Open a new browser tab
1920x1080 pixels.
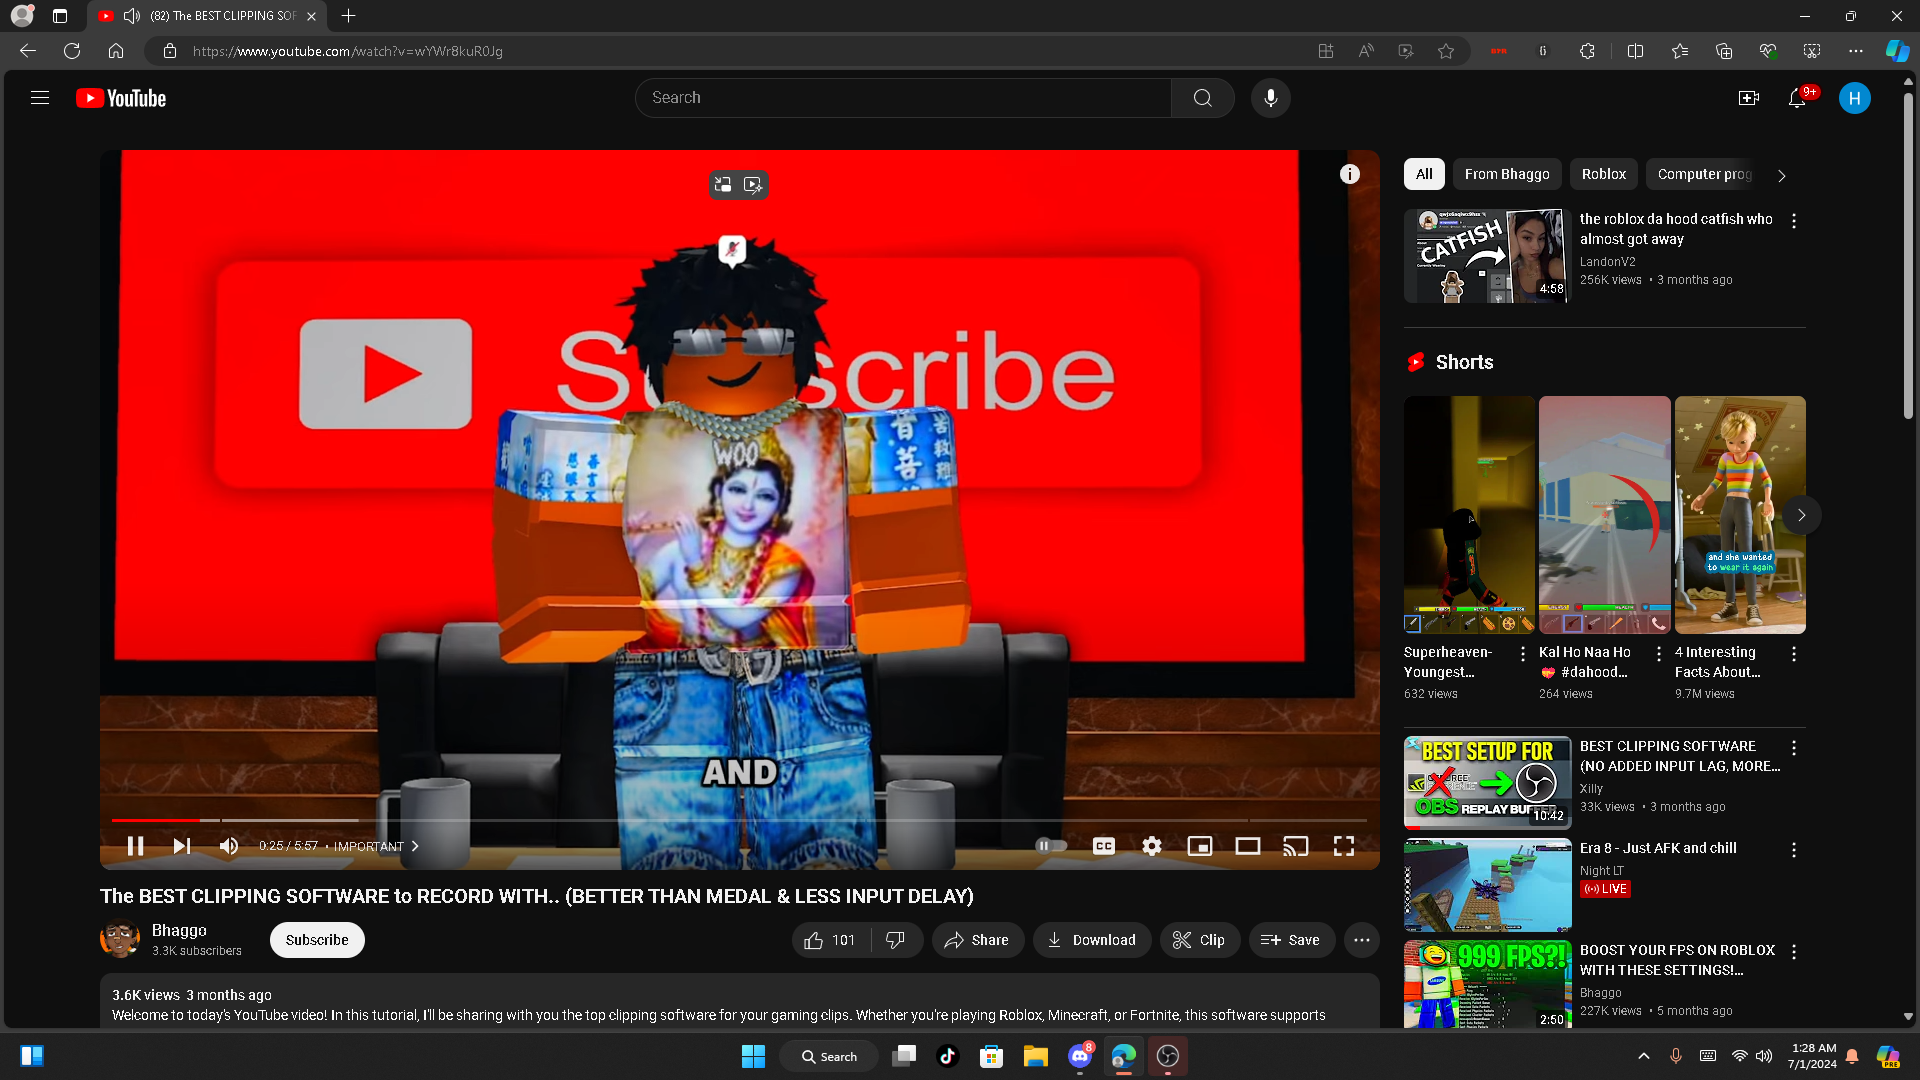pyautogui.click(x=348, y=16)
